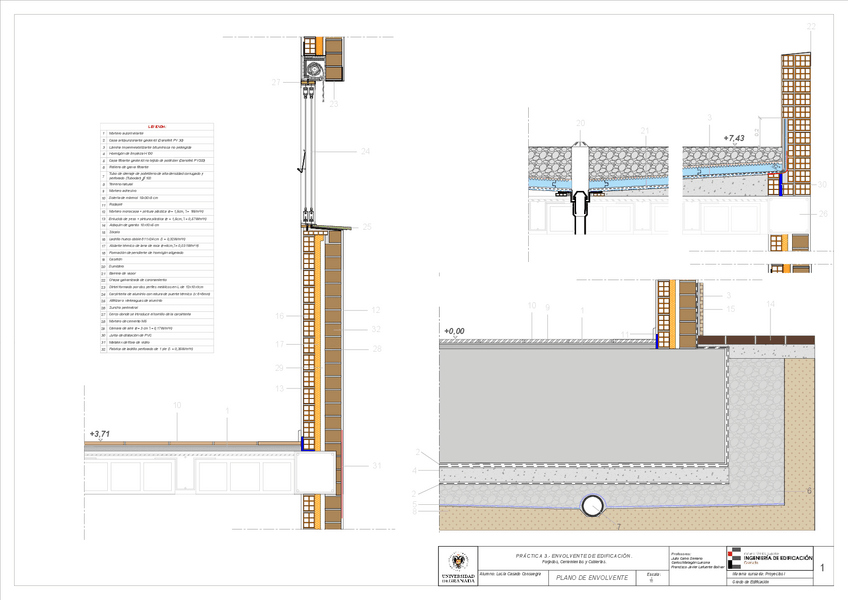The width and height of the screenshot is (848, 600).
Task: Click callout number 23 below shutter box
Action: pyautogui.click(x=334, y=103)
